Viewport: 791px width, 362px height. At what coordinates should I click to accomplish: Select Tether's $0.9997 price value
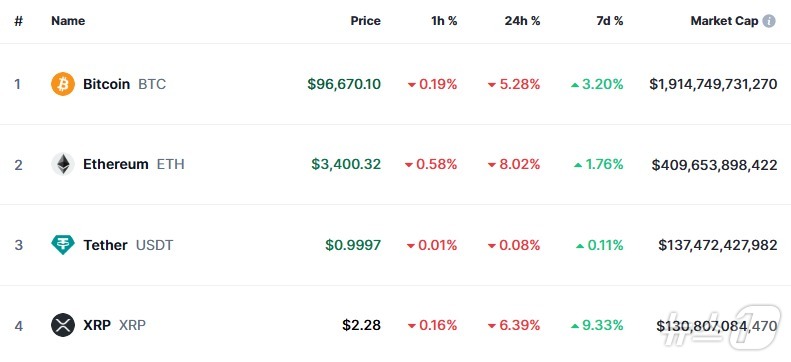pyautogui.click(x=353, y=245)
